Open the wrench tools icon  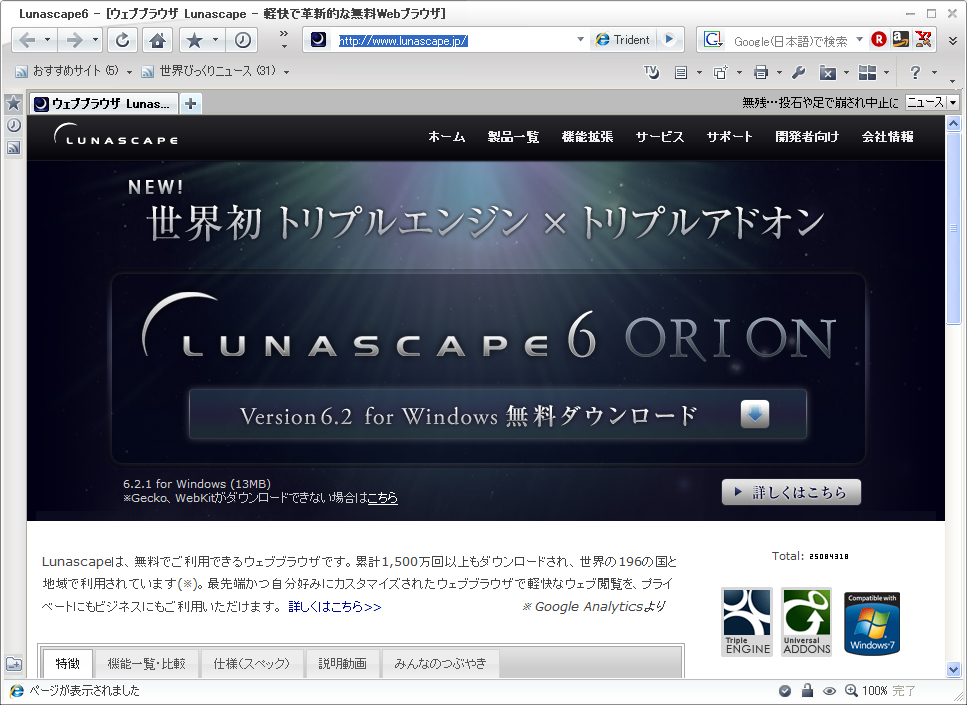click(798, 72)
